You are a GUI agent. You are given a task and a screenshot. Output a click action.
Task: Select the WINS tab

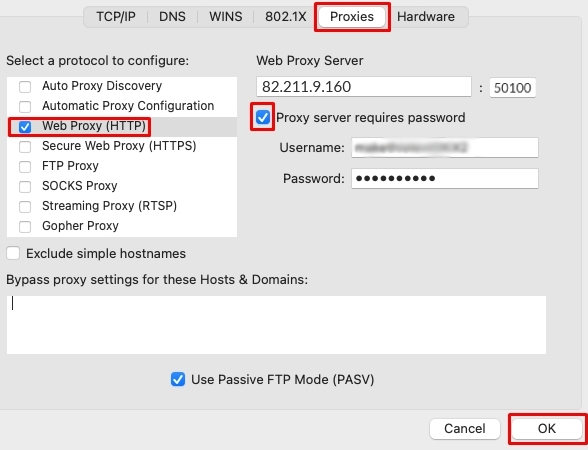click(225, 17)
